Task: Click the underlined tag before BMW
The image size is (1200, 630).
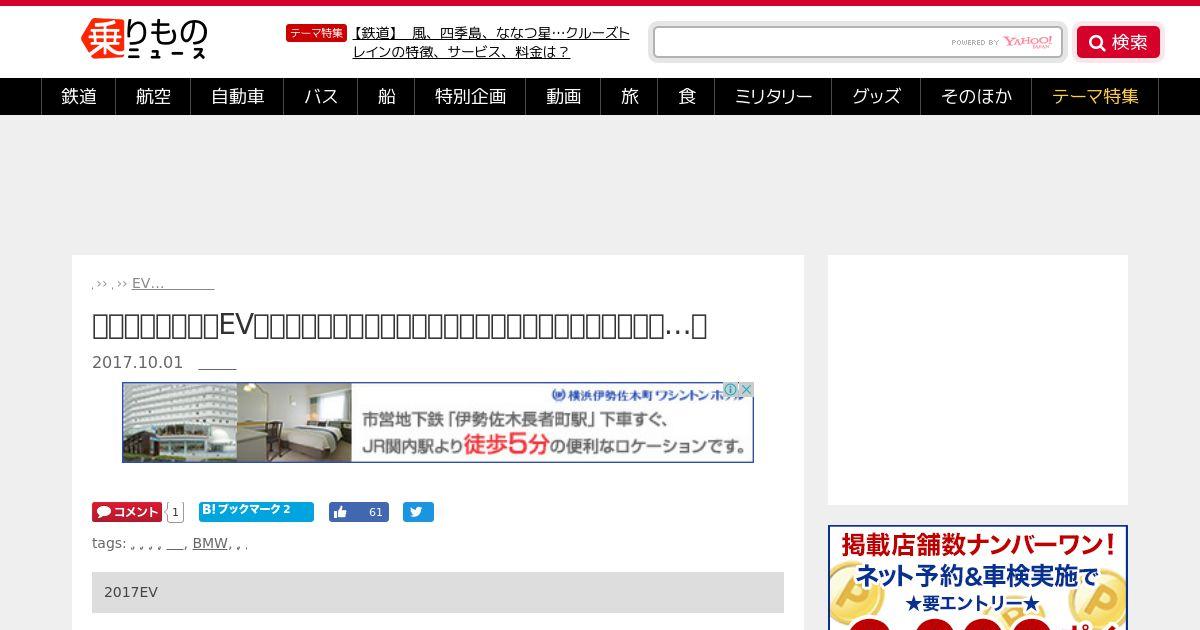Action: click(x=175, y=543)
